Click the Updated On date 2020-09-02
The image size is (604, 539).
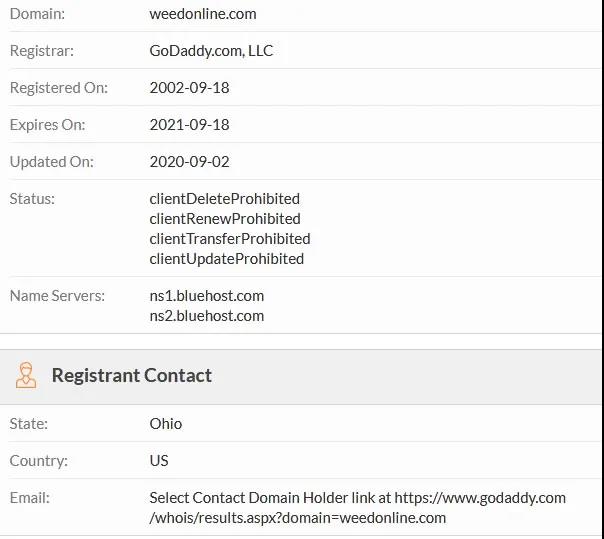[190, 162]
